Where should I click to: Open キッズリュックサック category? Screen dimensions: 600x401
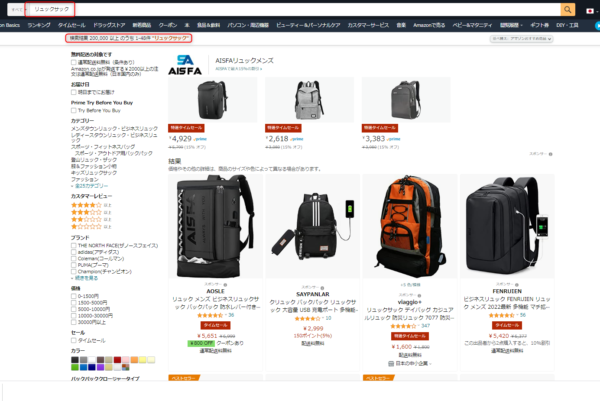coord(94,173)
